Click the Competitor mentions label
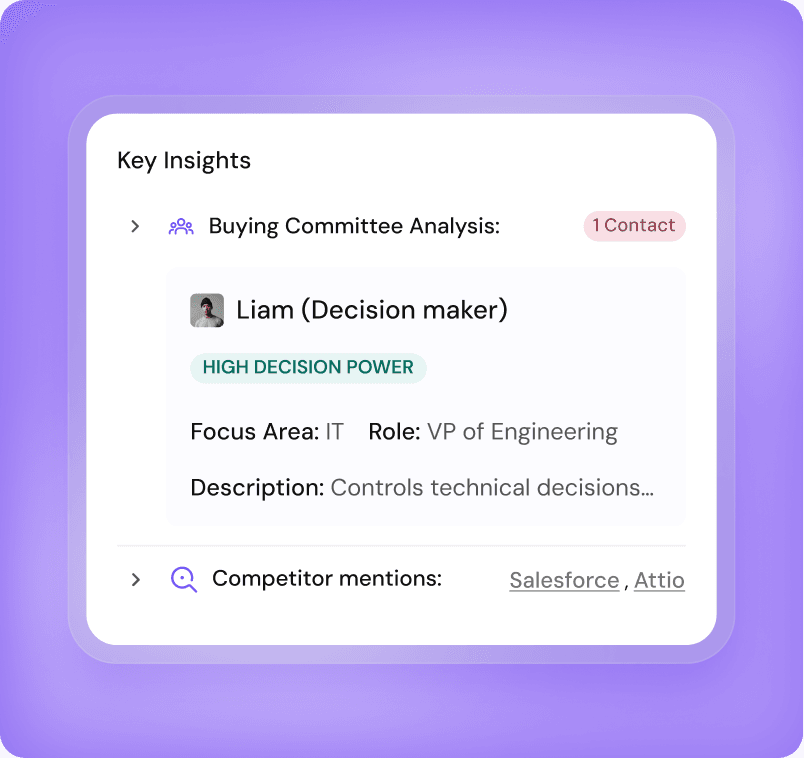Image resolution: width=804 pixels, height=758 pixels. click(327, 579)
